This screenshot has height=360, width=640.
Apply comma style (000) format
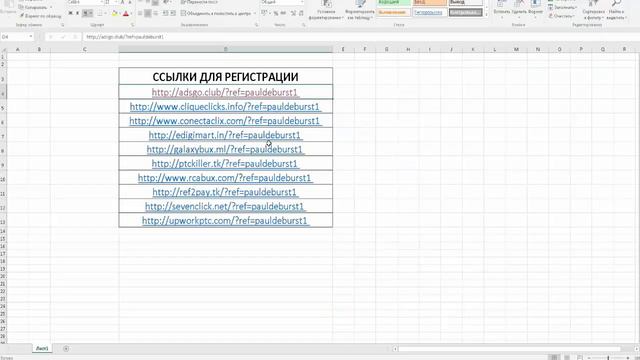coord(283,13)
